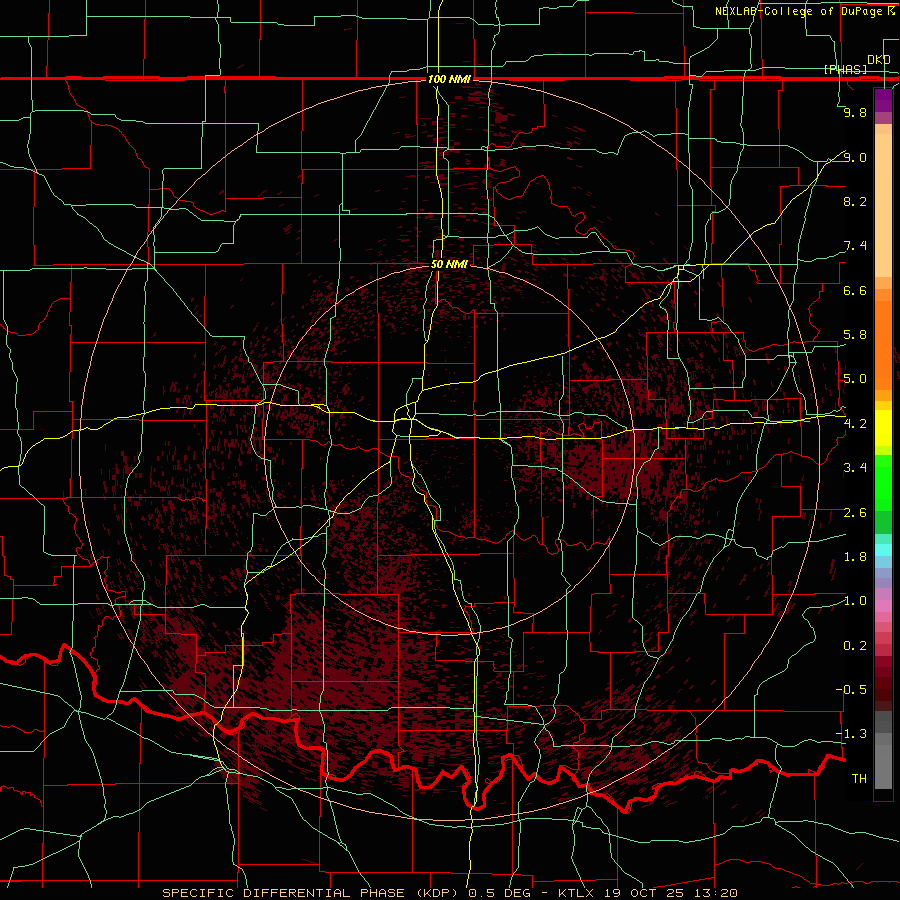Click the 5.8 value on the color scale
This screenshot has height=900, width=900.
click(855, 335)
